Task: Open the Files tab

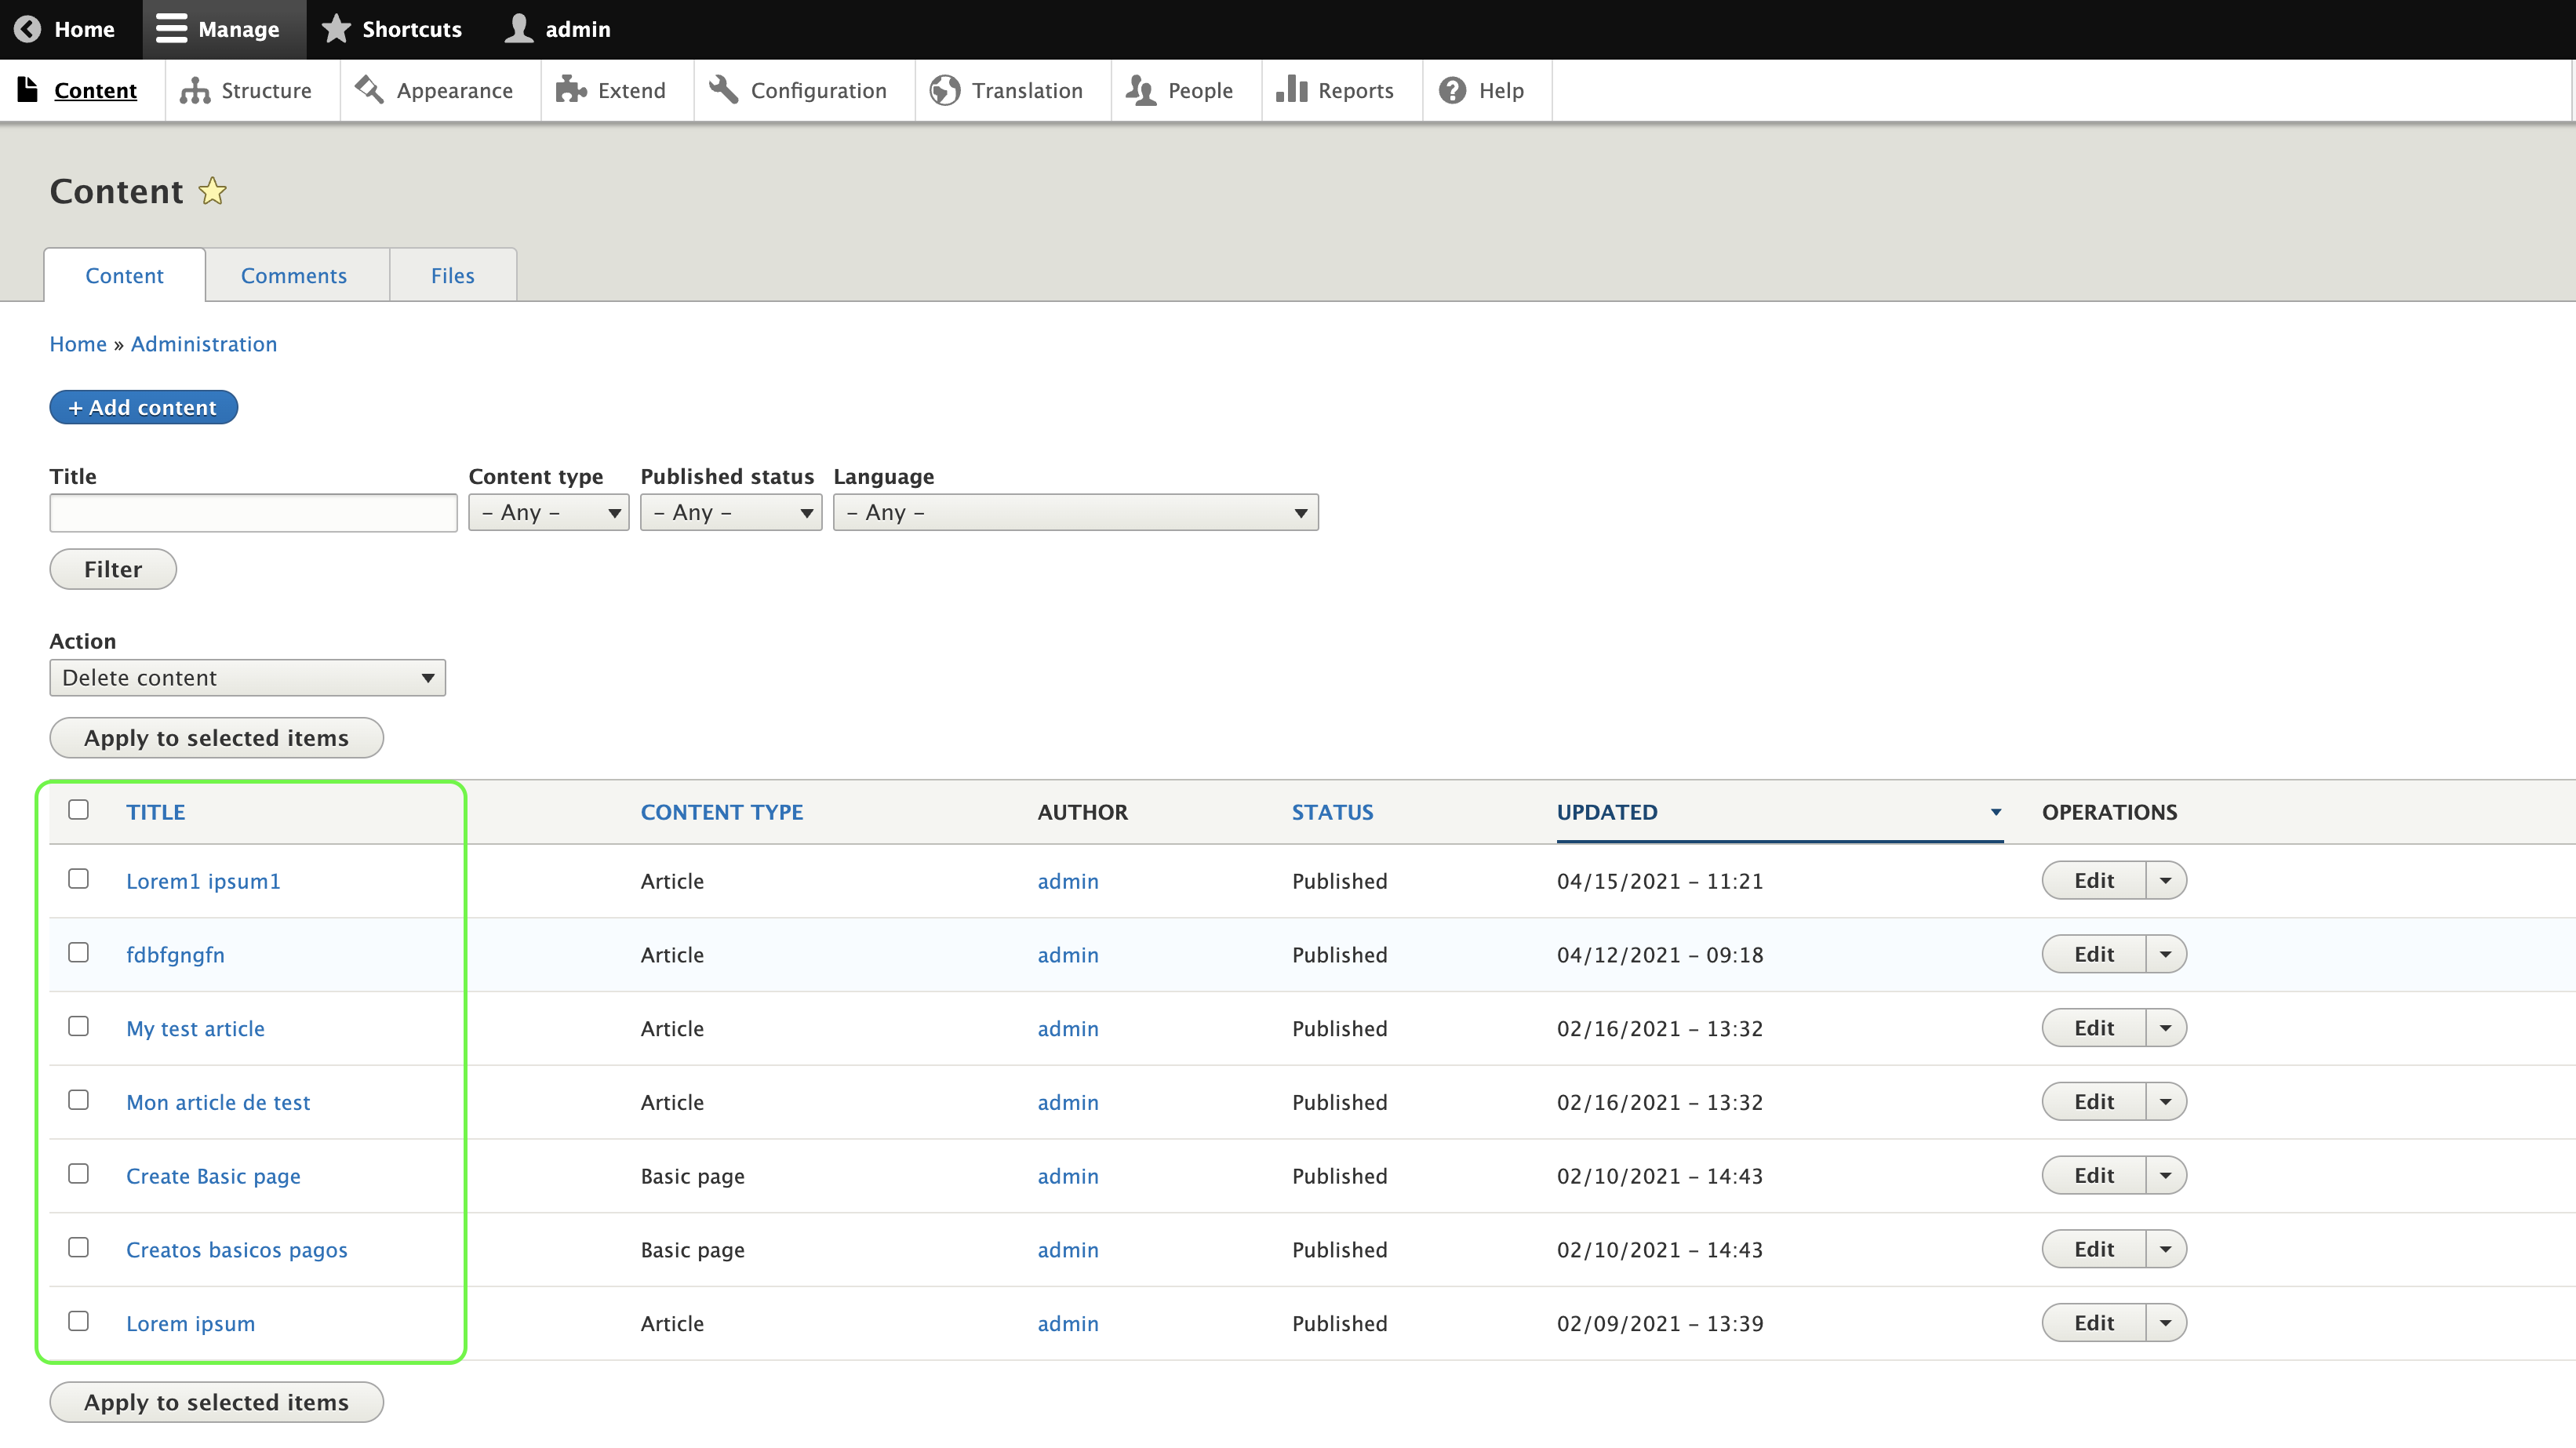Action: [452, 275]
